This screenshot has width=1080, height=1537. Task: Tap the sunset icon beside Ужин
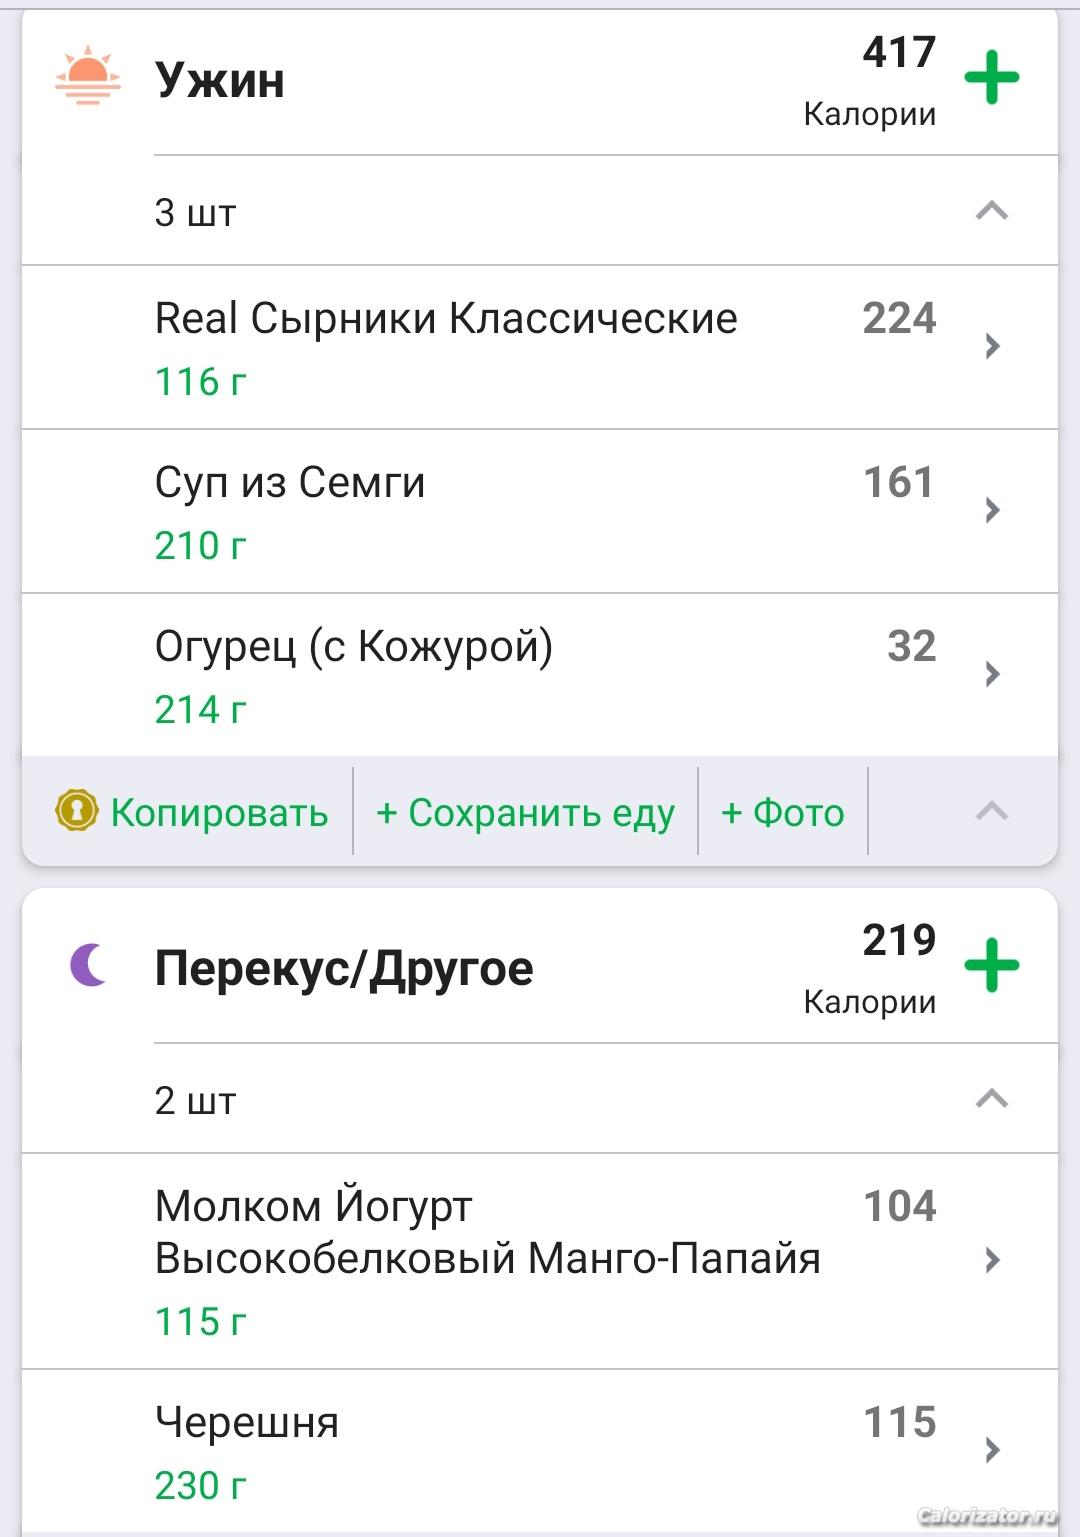pos(88,76)
